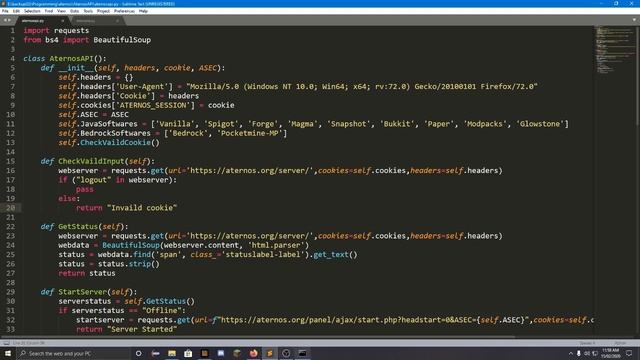The height and width of the screenshot is (360, 640).
Task: Open the Python syntax selector in status bar
Action: coord(620,343)
